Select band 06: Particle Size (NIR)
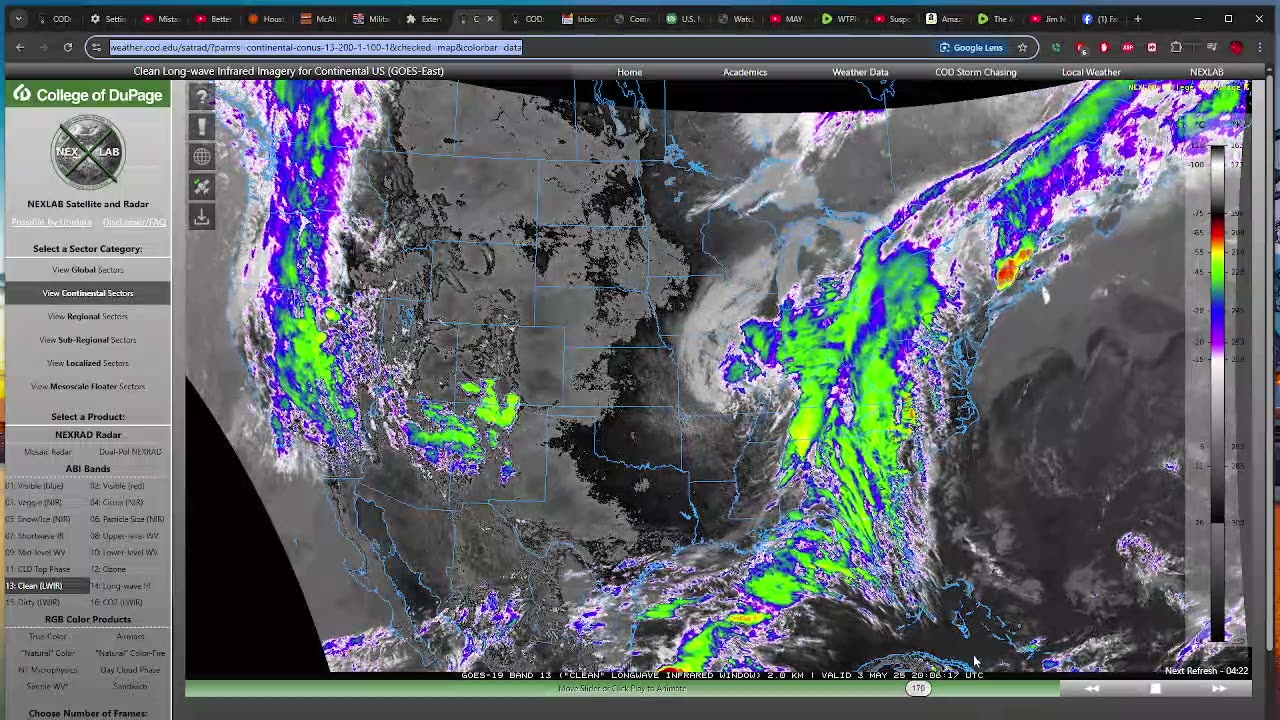The image size is (1280, 720). point(127,520)
